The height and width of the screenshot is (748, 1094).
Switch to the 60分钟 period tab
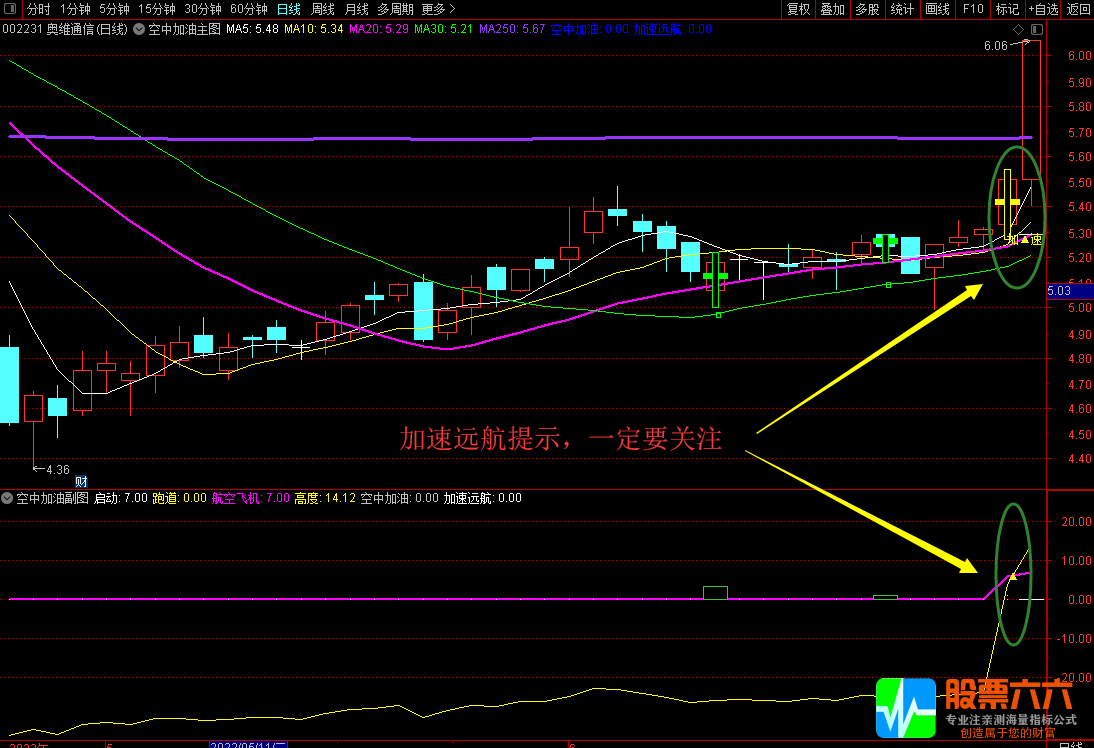[x=249, y=9]
